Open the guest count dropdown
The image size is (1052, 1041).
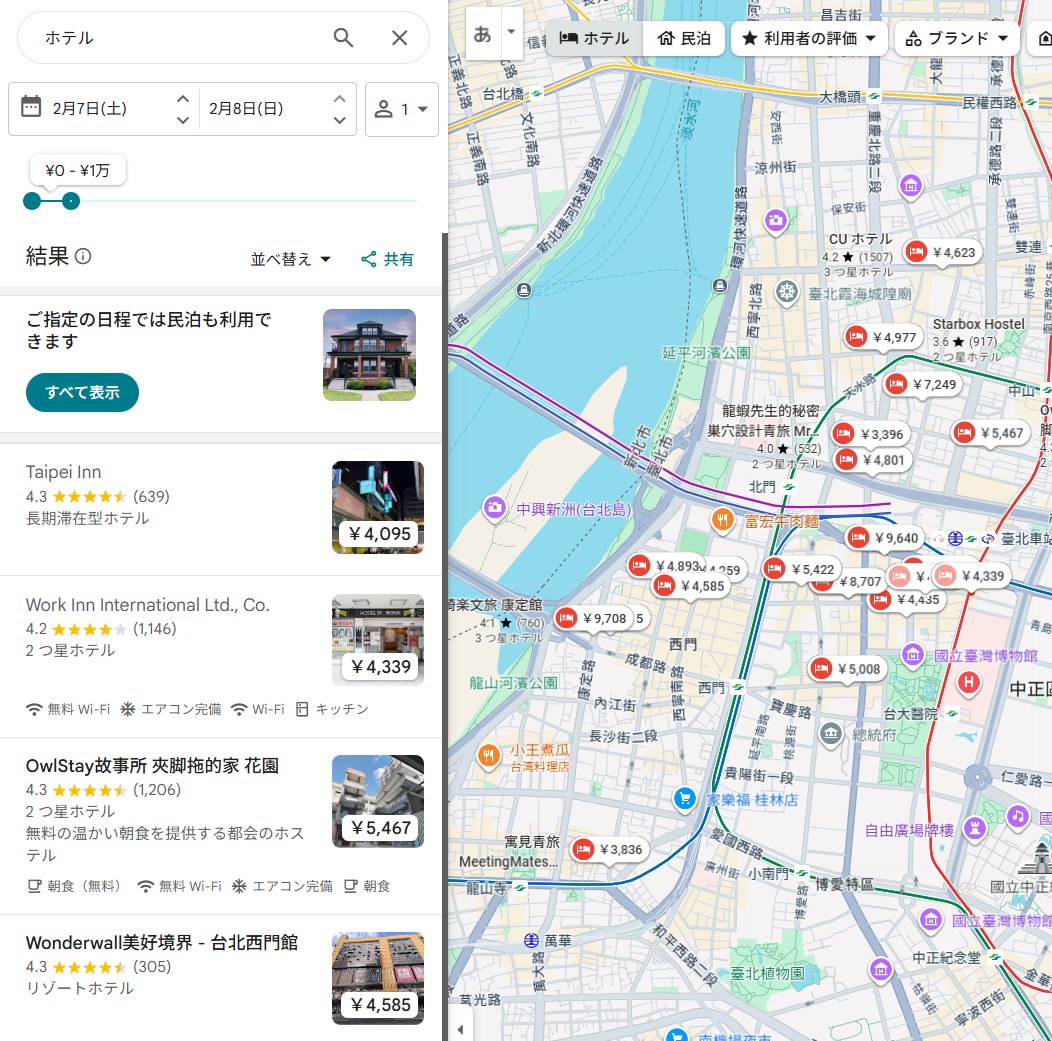pos(404,109)
